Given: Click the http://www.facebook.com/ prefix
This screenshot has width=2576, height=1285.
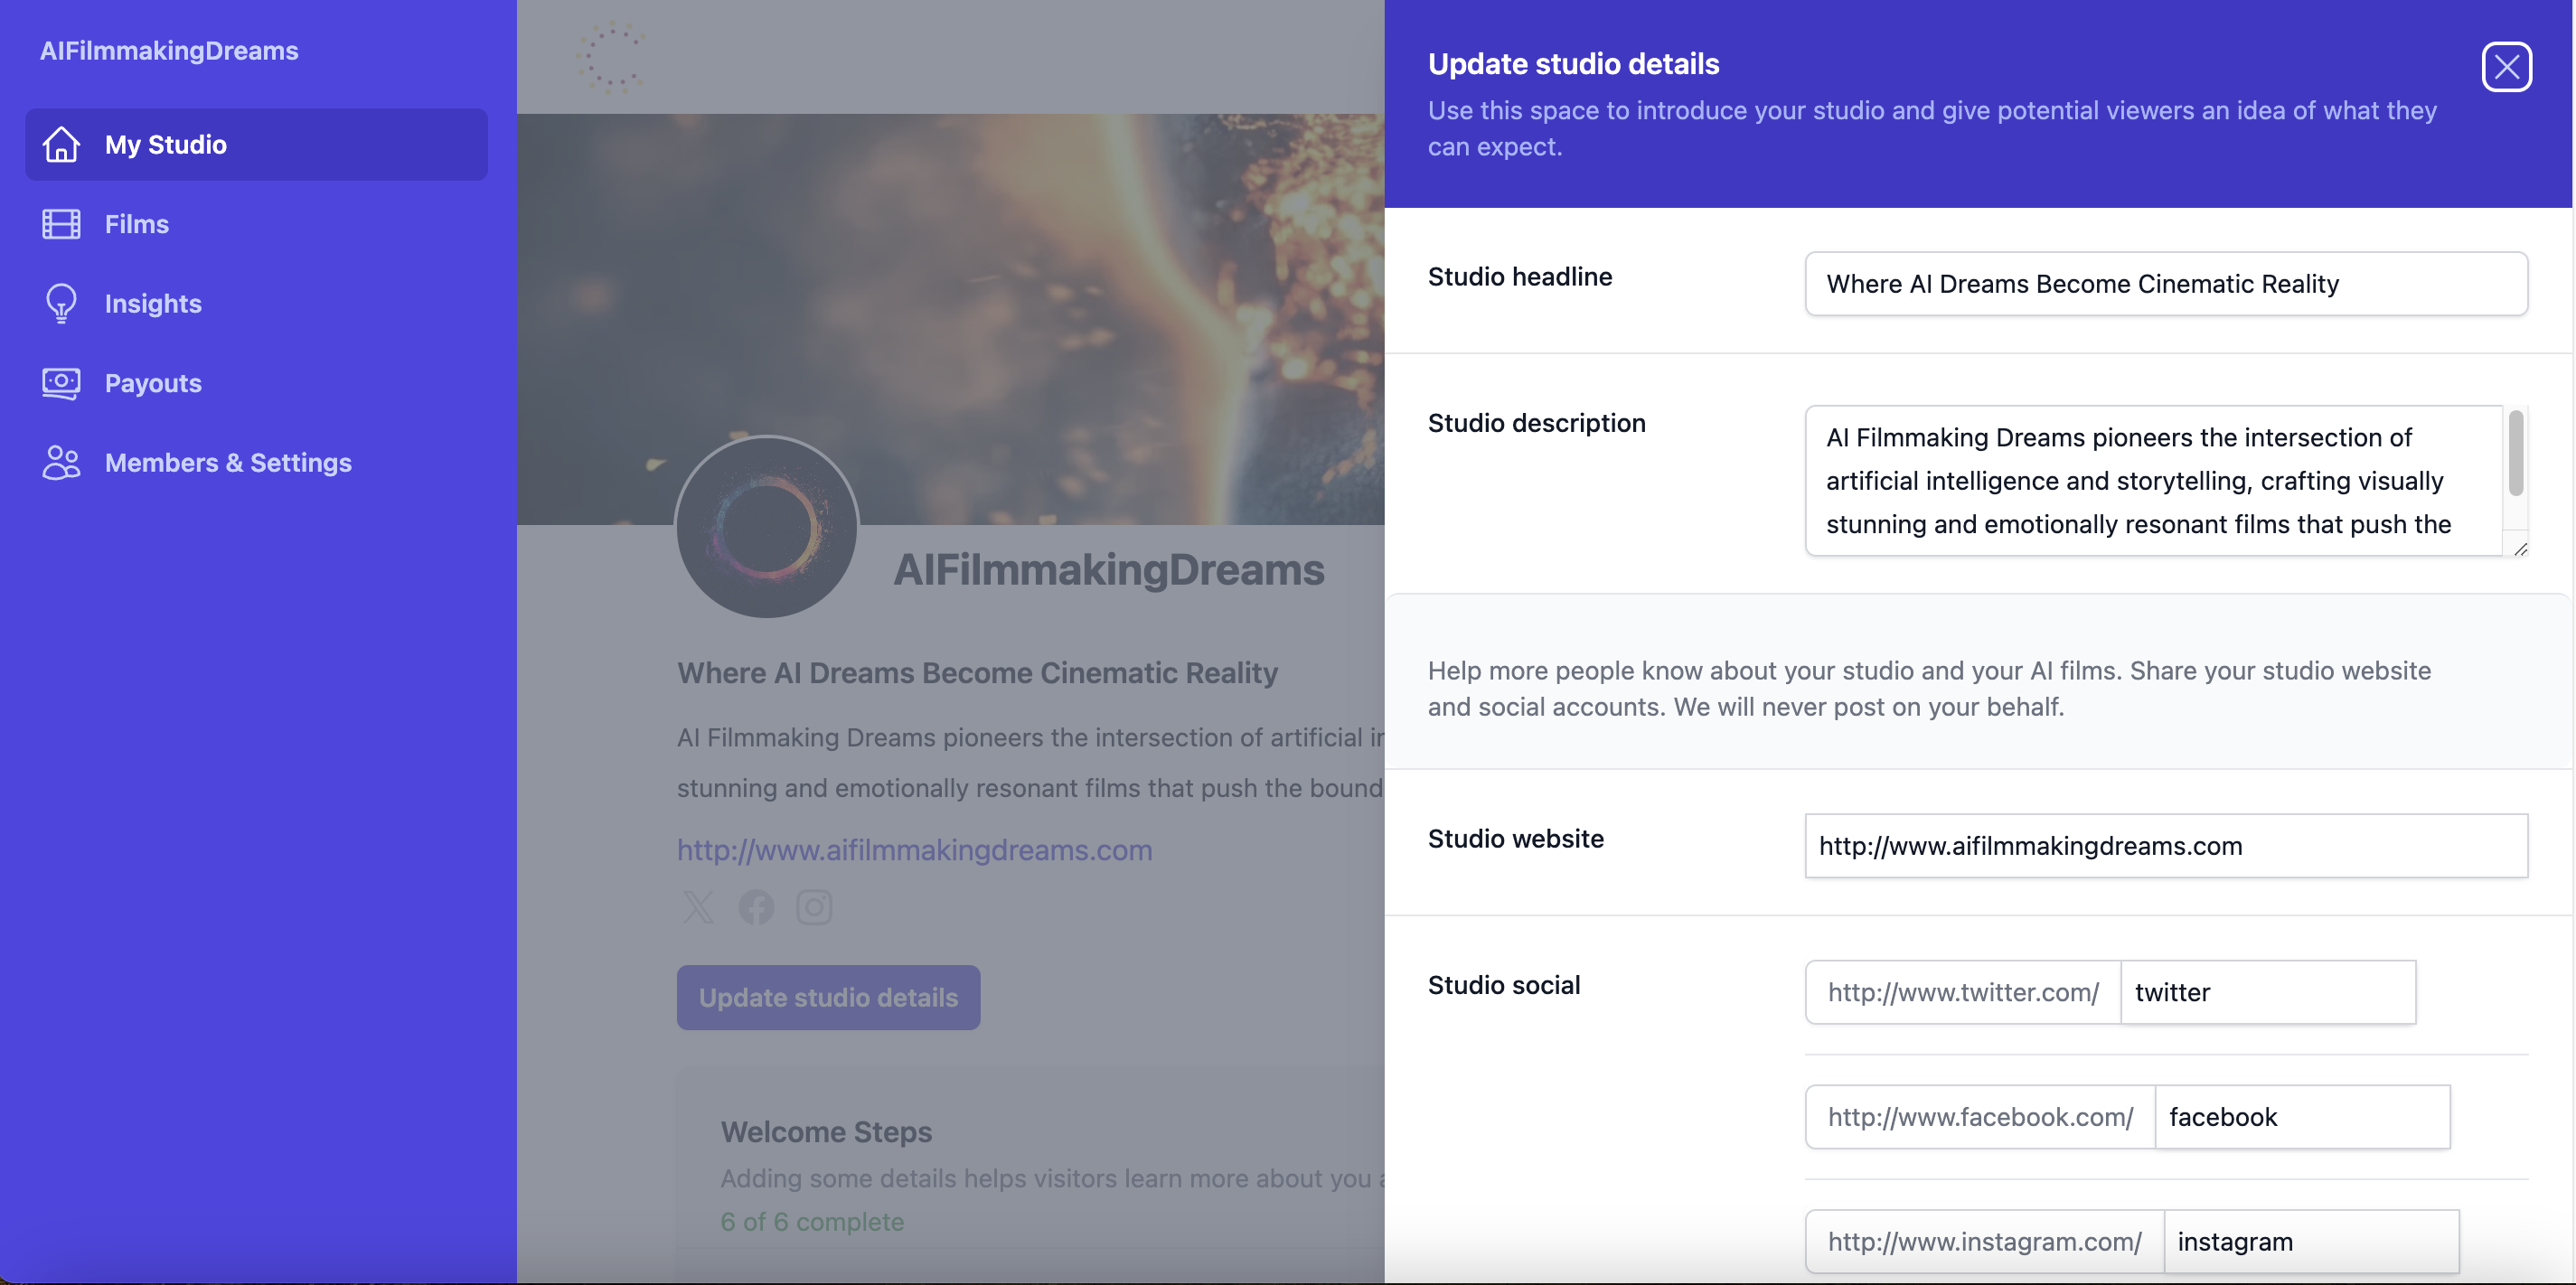Looking at the screenshot, I should tap(1980, 1117).
